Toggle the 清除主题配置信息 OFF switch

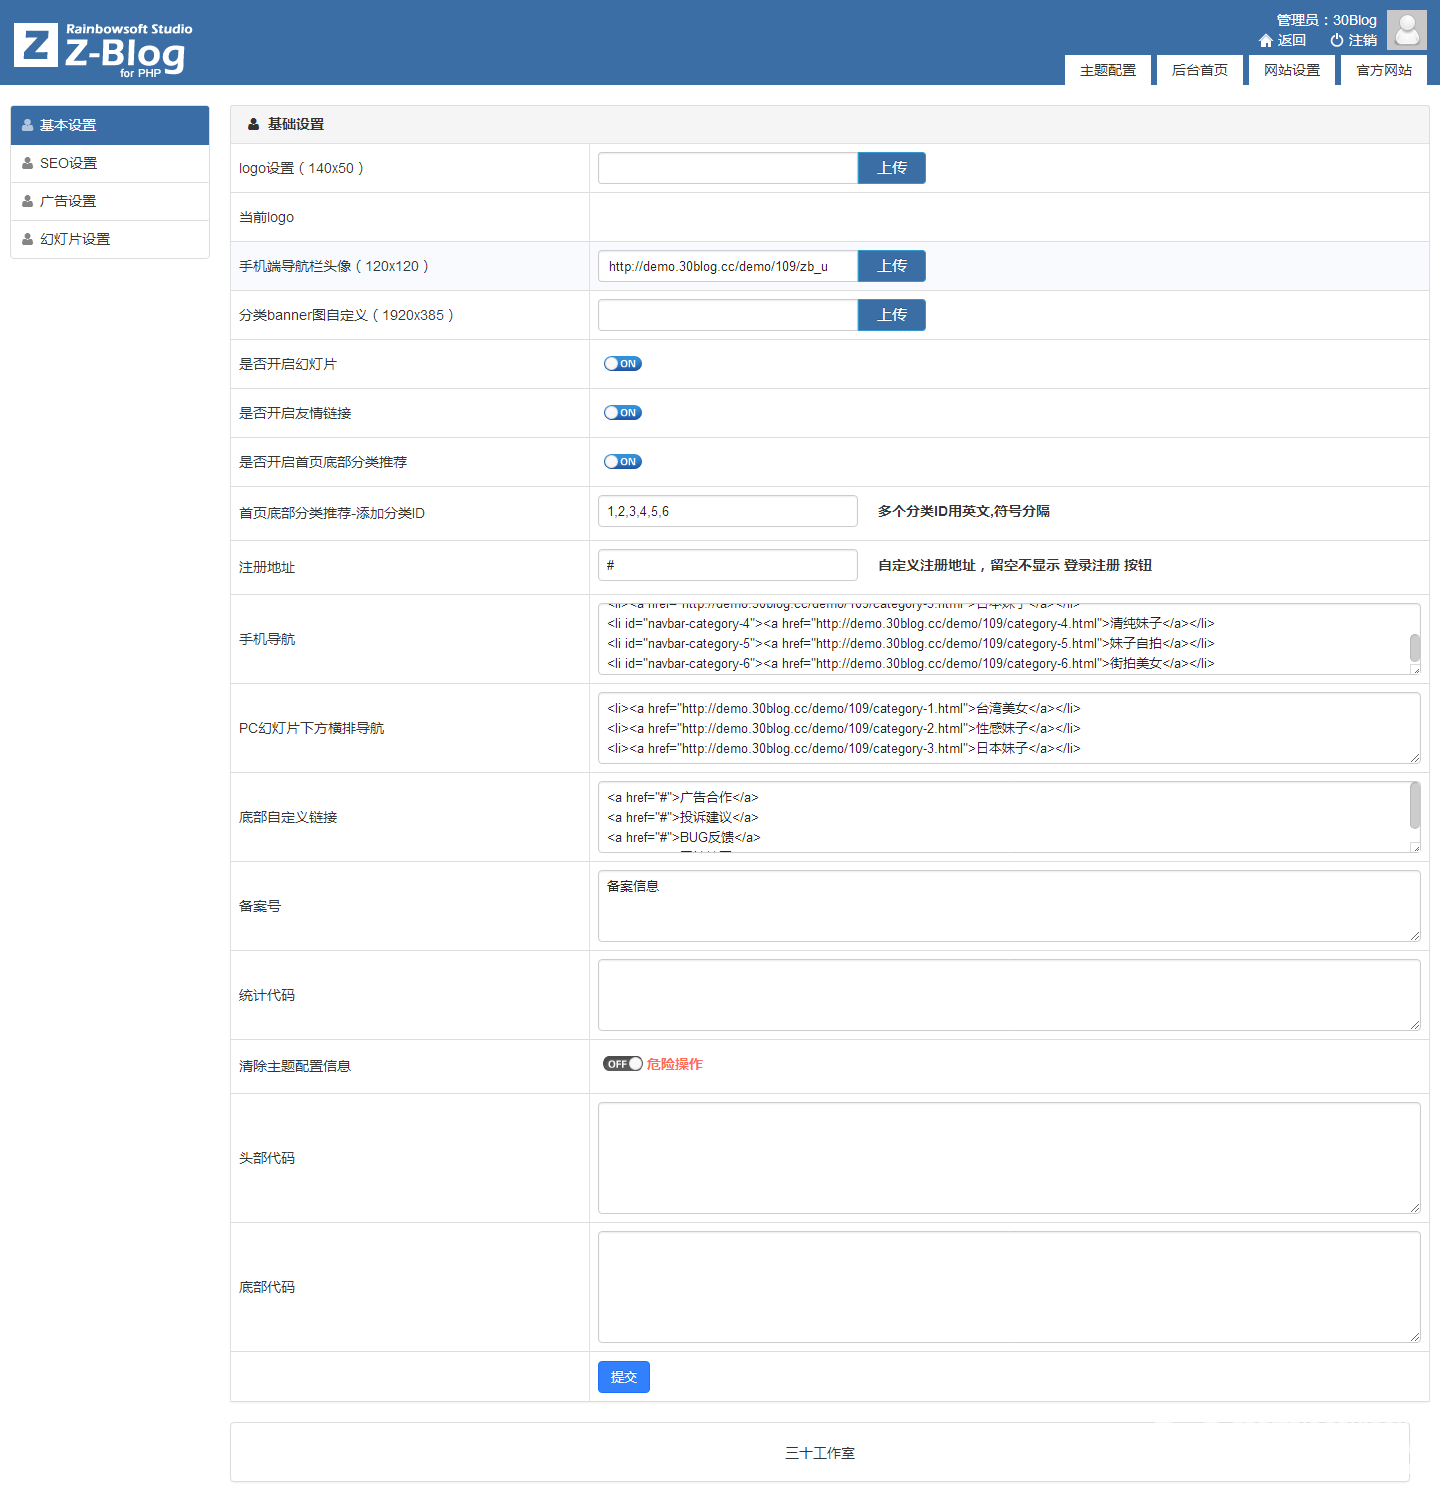point(623,1064)
